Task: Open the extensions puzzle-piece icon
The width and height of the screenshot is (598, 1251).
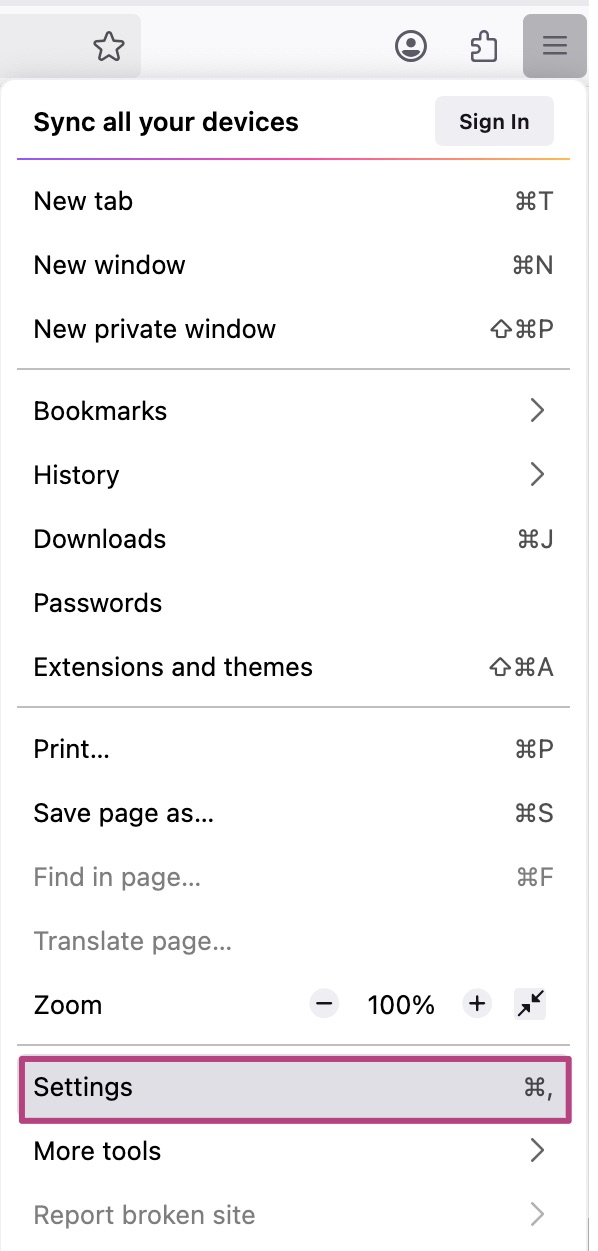Action: (484, 46)
